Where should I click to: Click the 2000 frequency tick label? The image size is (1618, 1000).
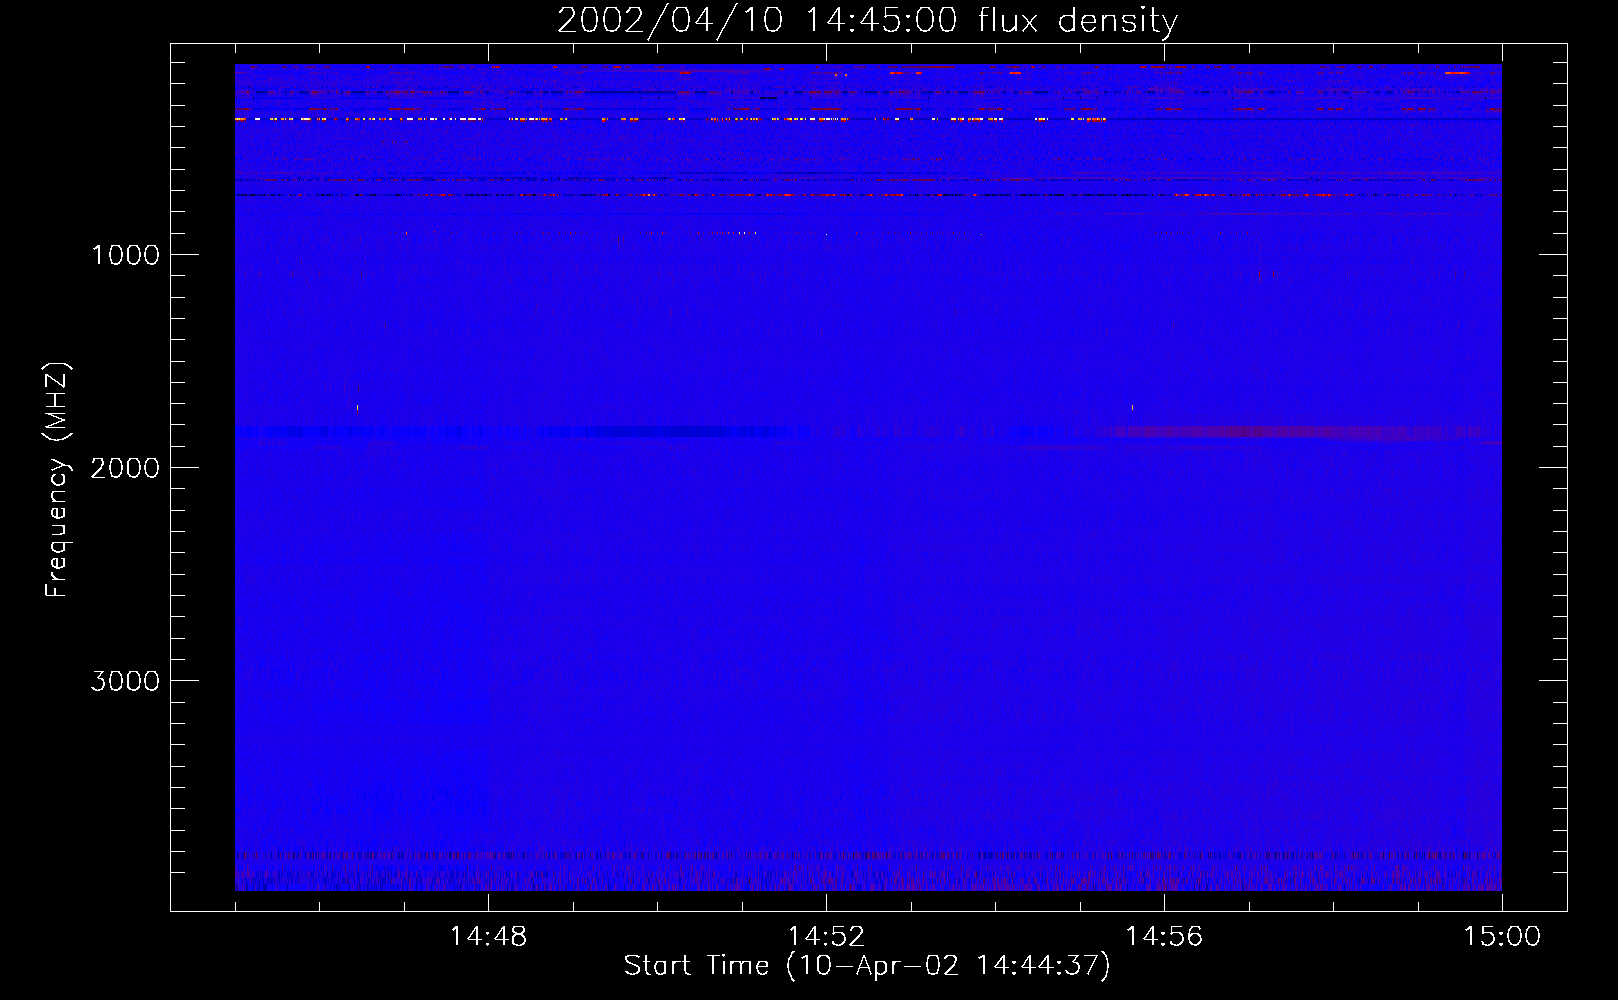125,468
